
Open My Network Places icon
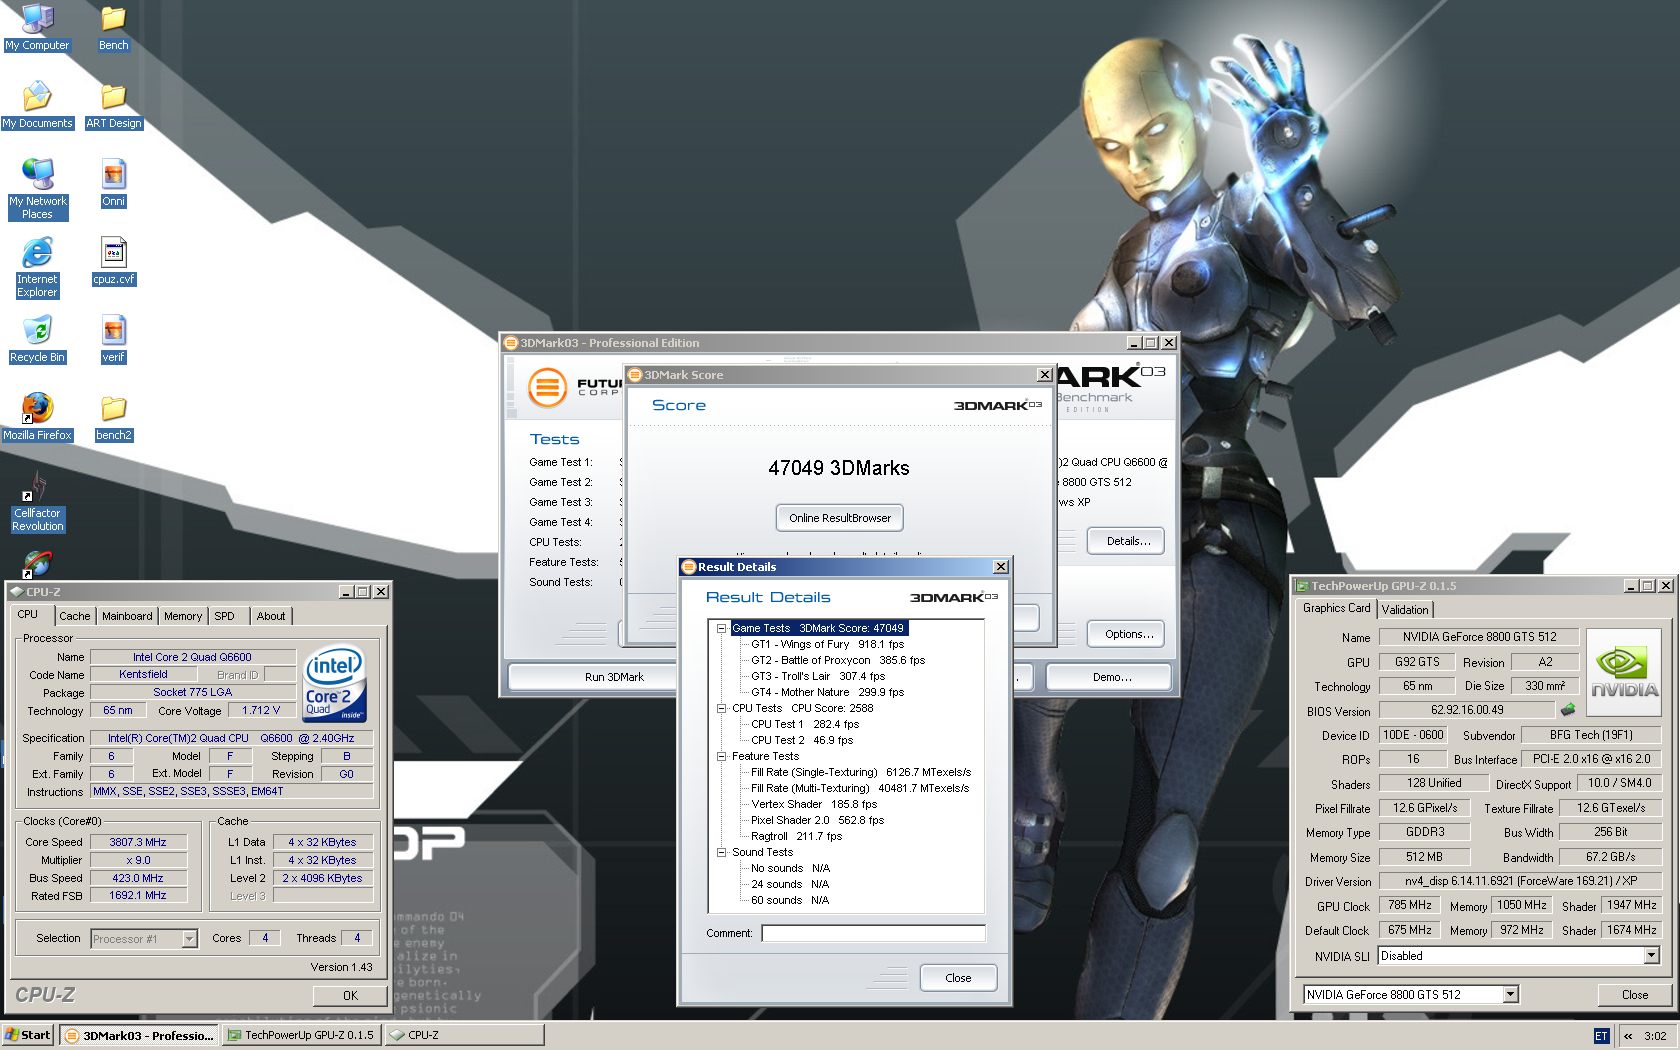click(37, 190)
